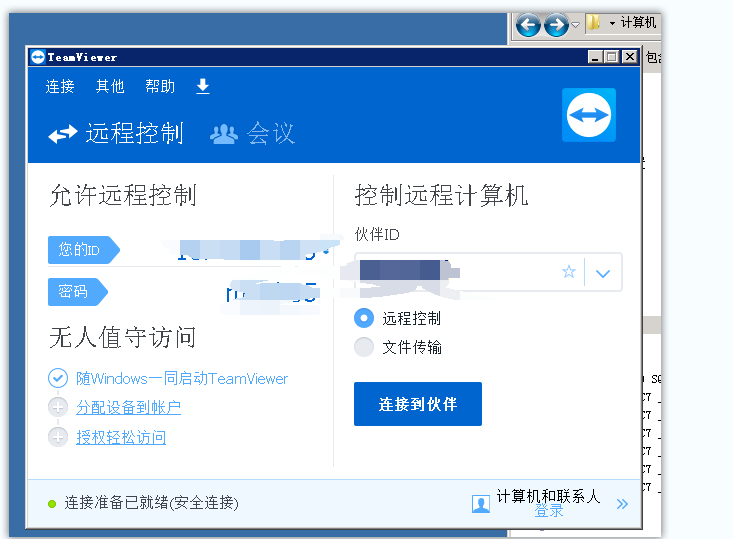Minimize the TeamViewer window

[595, 57]
